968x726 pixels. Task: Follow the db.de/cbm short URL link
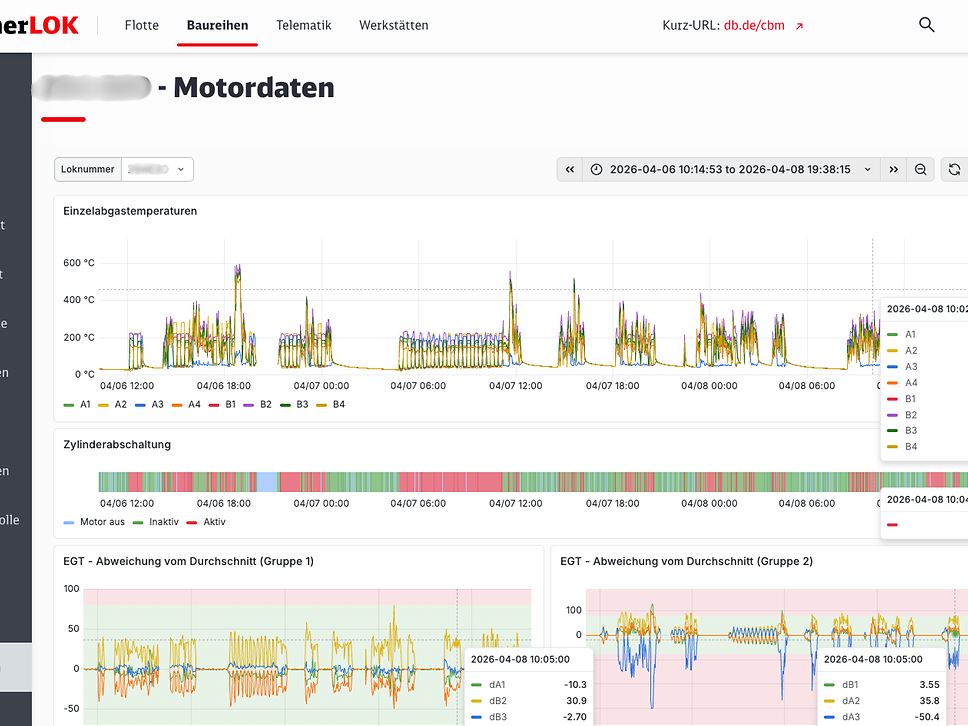(754, 25)
